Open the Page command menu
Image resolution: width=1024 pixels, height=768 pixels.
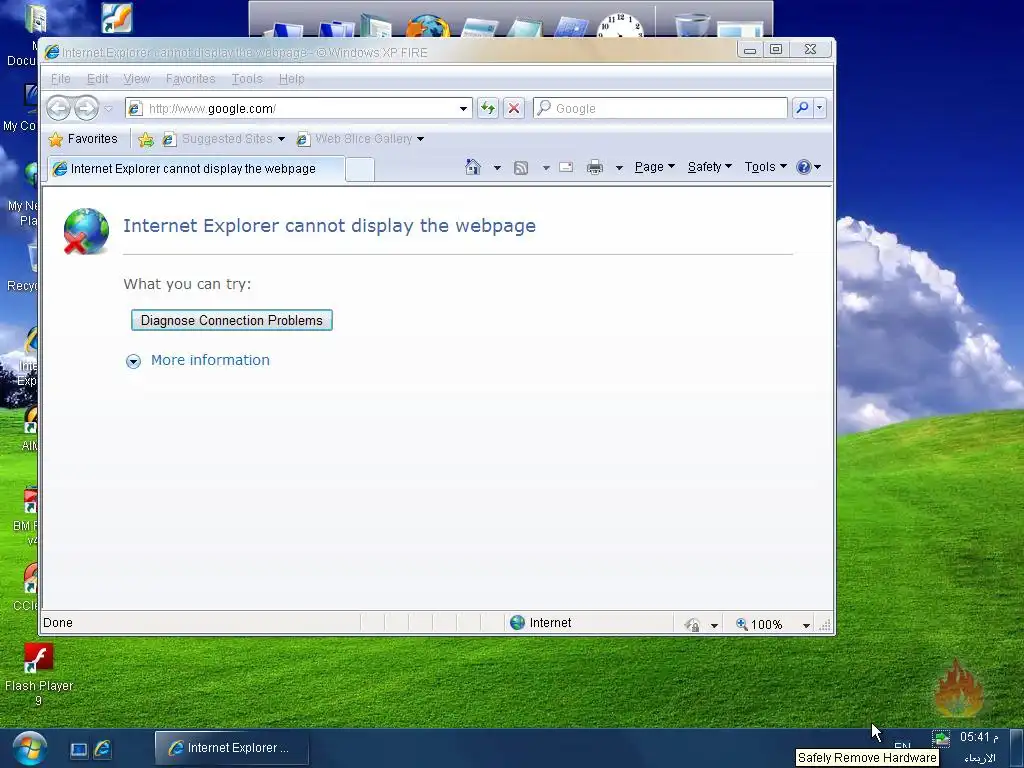pos(654,167)
